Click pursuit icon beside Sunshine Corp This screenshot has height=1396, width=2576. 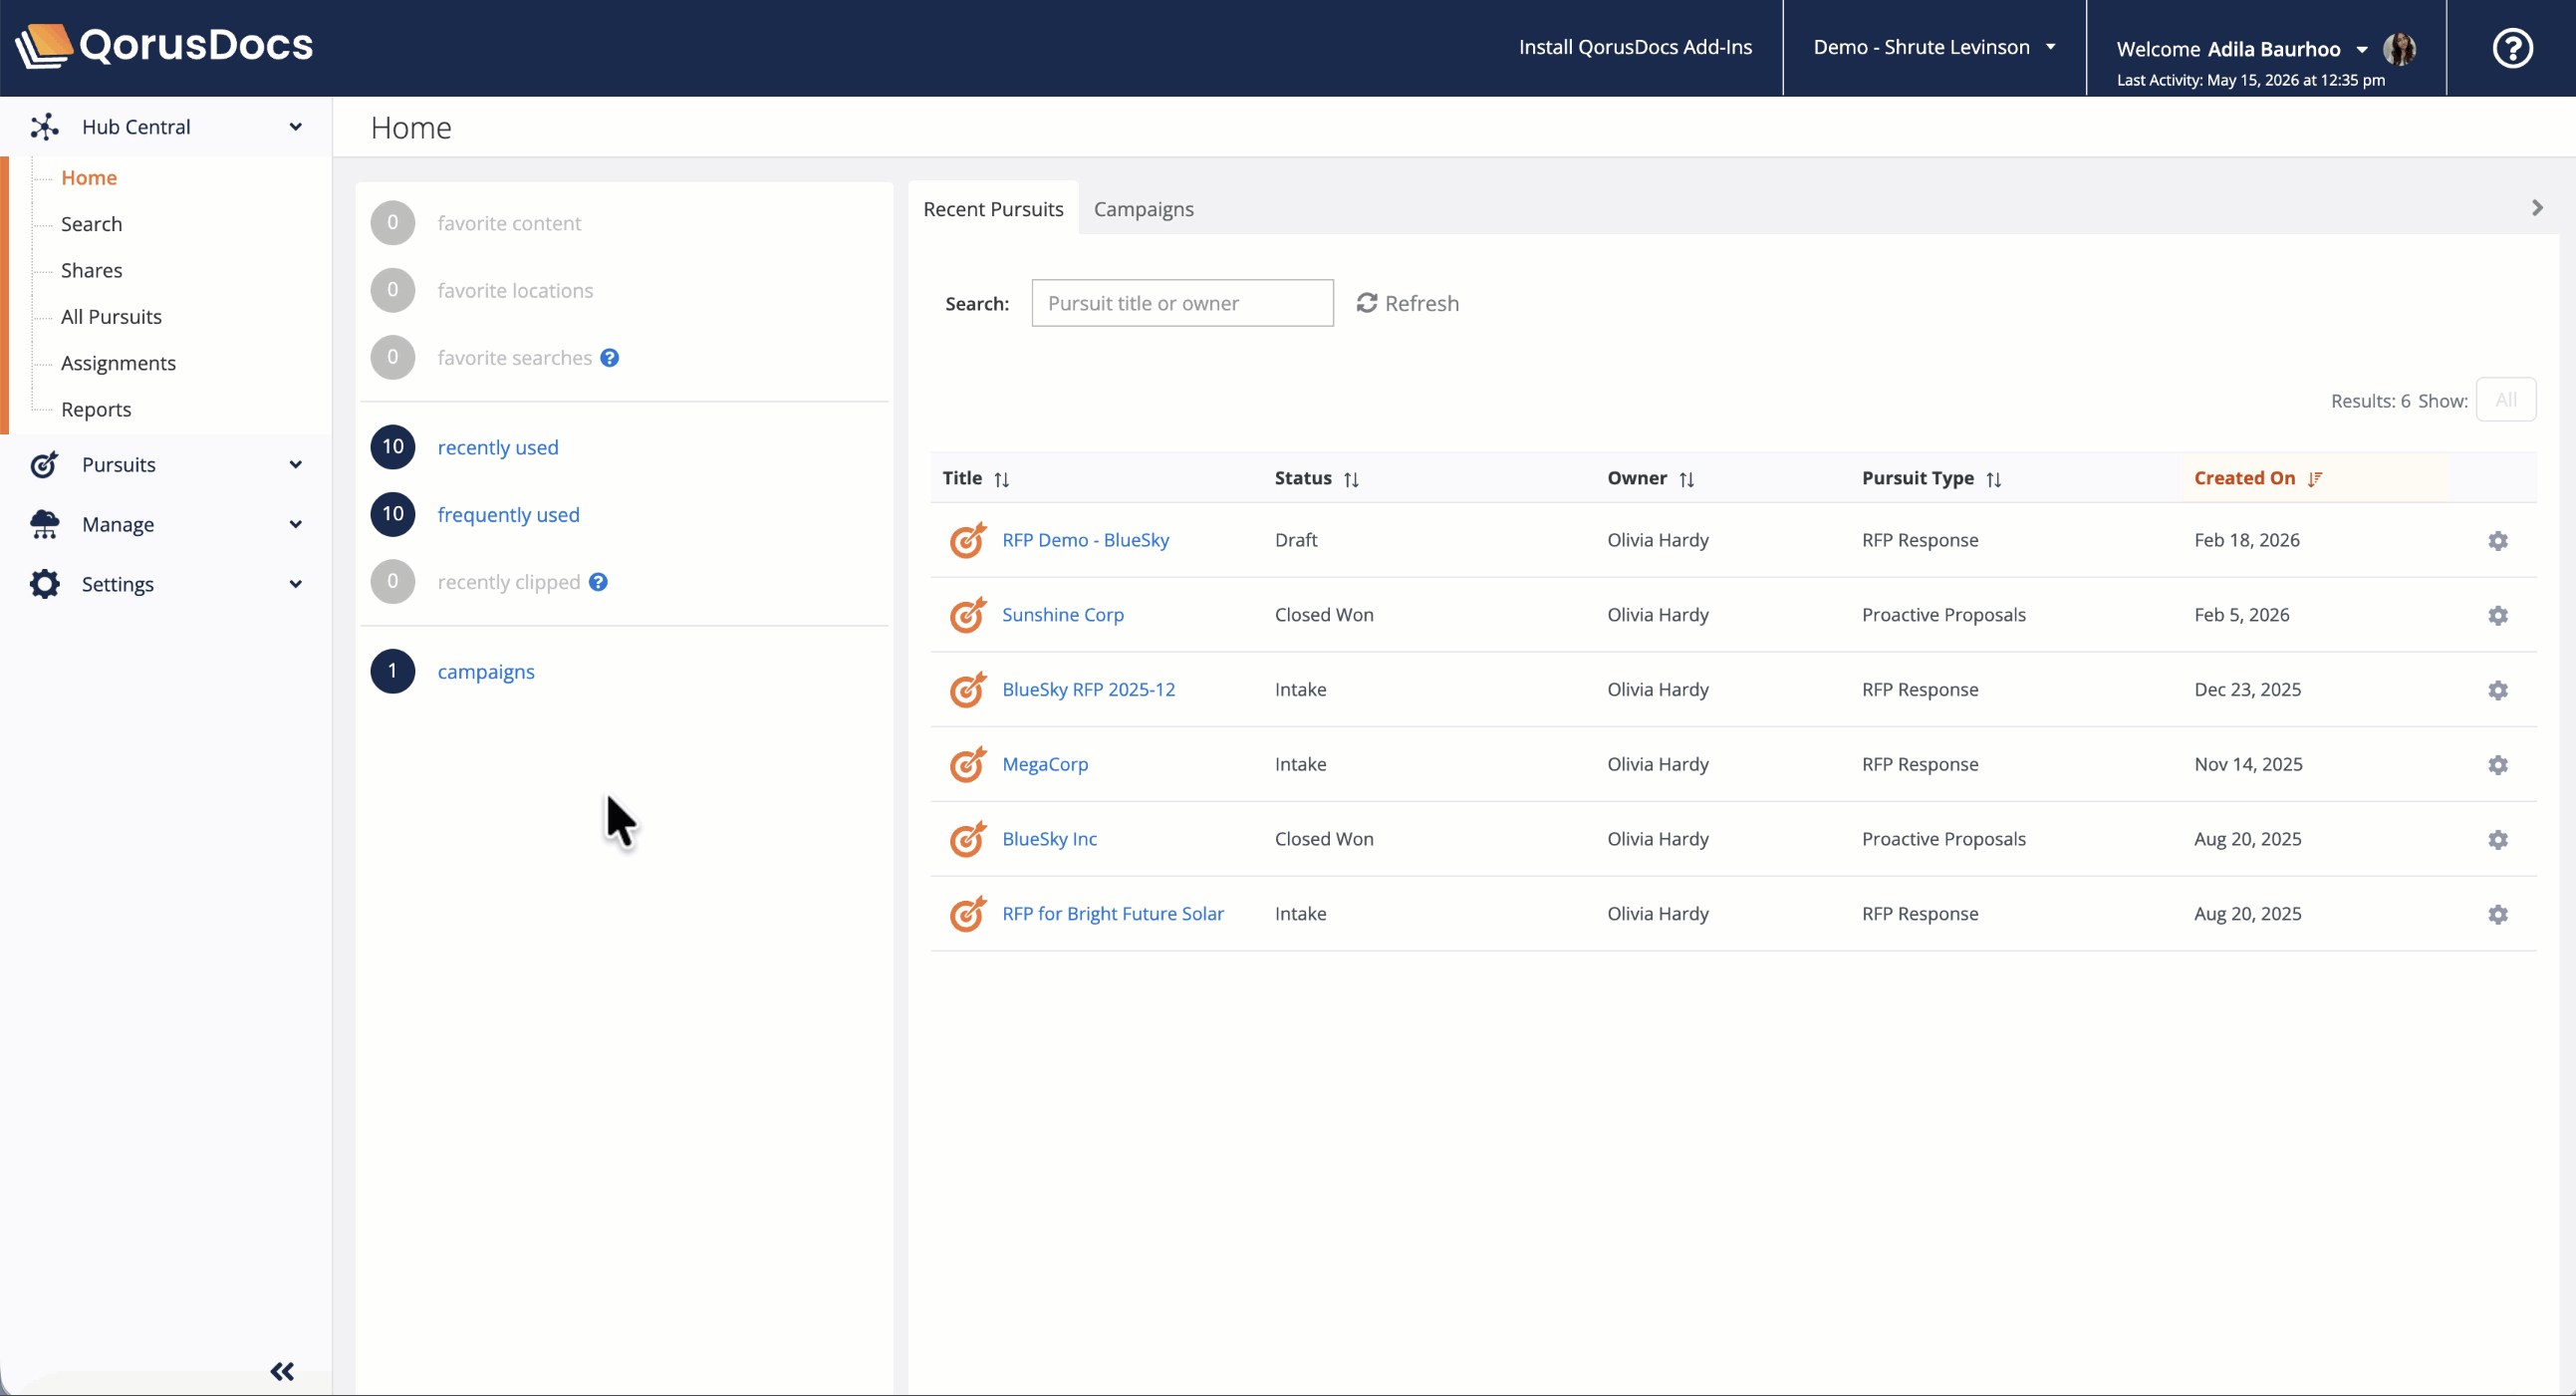coord(968,615)
